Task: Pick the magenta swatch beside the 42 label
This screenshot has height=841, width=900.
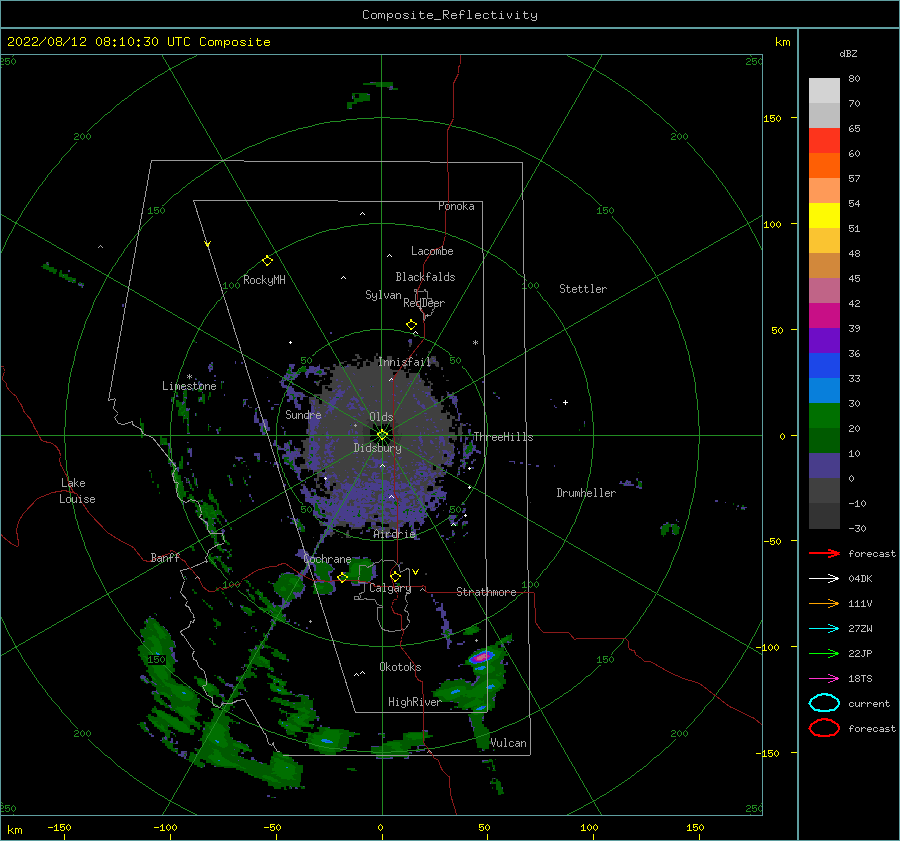Action: [824, 315]
